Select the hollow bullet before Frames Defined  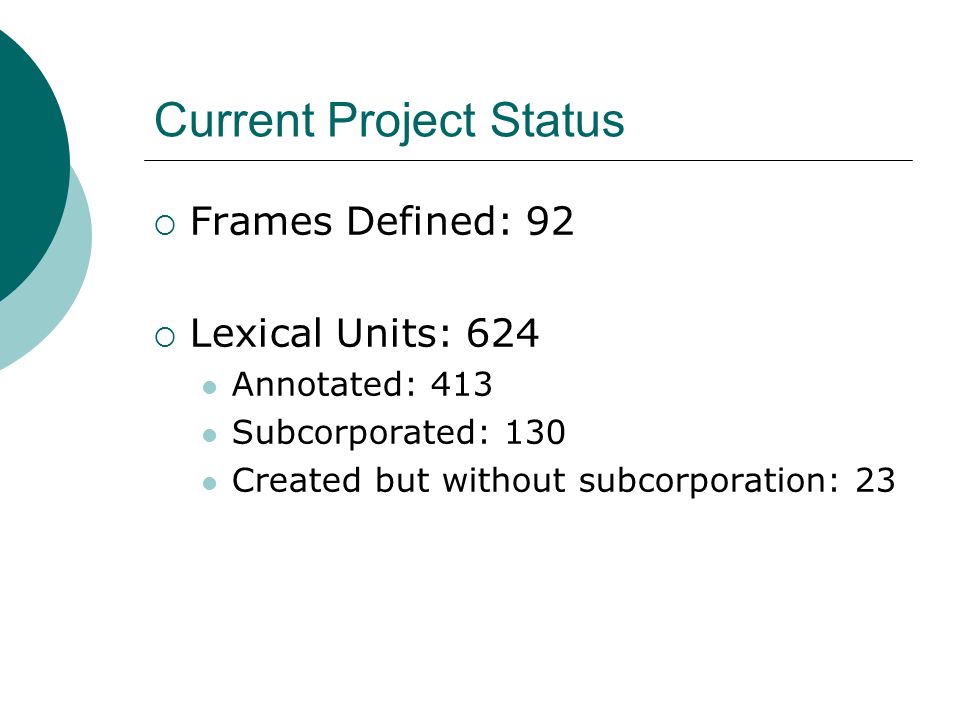(x=165, y=225)
